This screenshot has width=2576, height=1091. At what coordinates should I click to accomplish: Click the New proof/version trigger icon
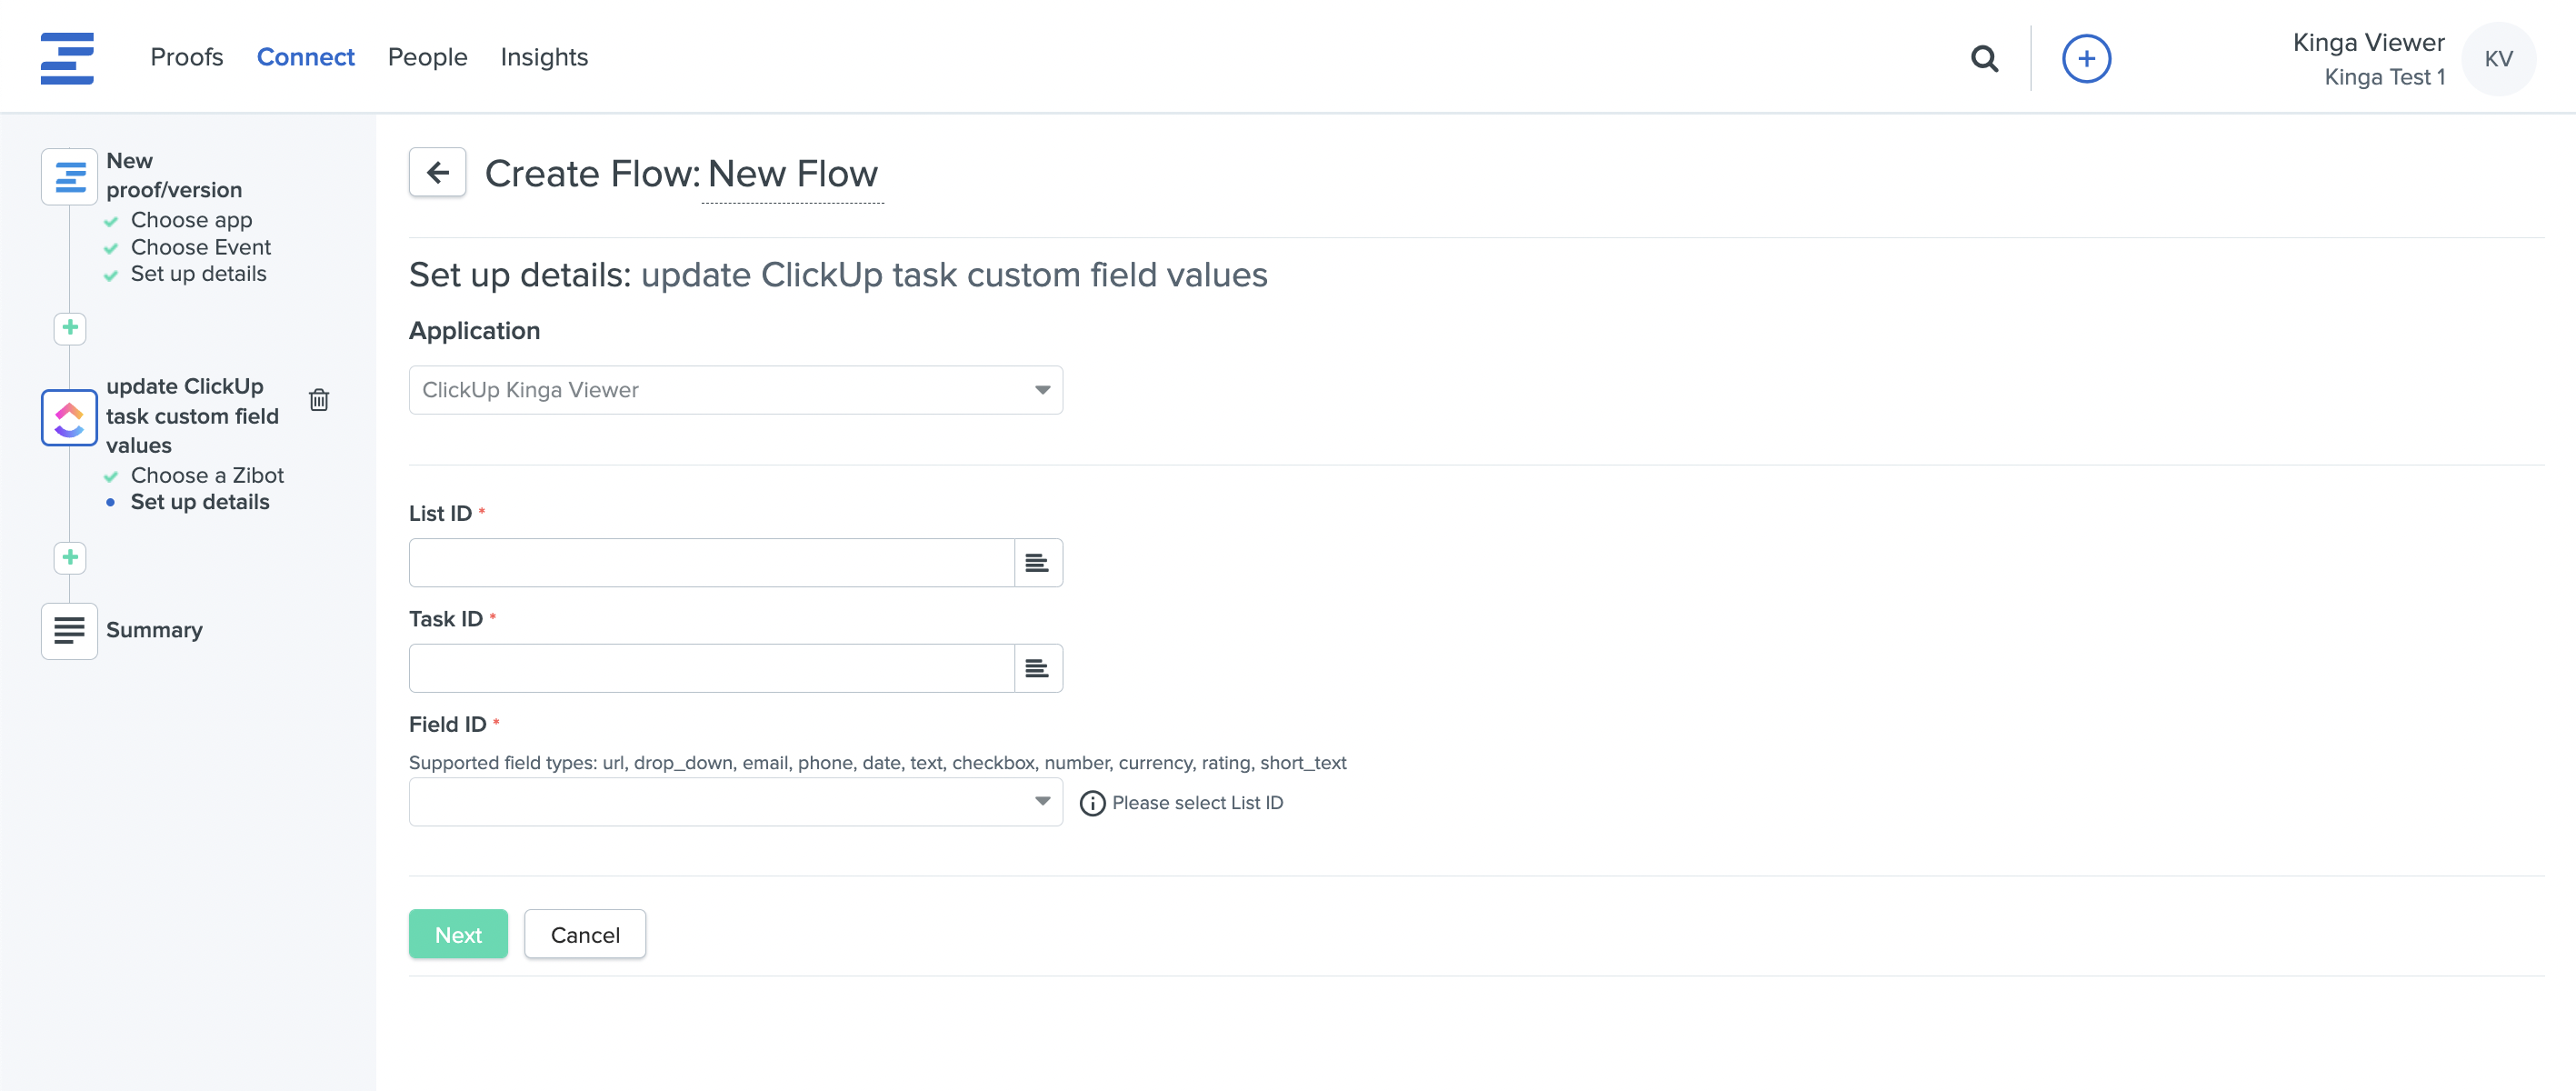pyautogui.click(x=69, y=177)
